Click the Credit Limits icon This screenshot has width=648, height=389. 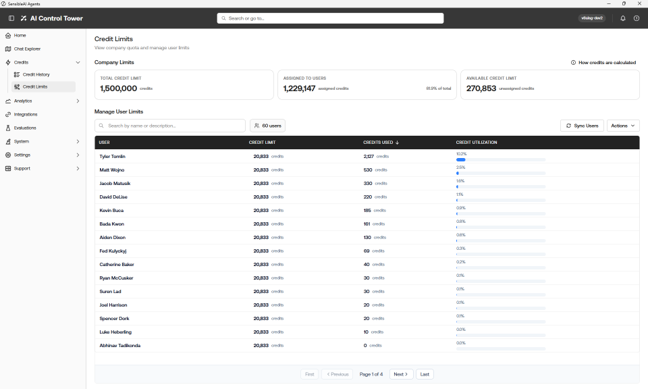(x=17, y=87)
